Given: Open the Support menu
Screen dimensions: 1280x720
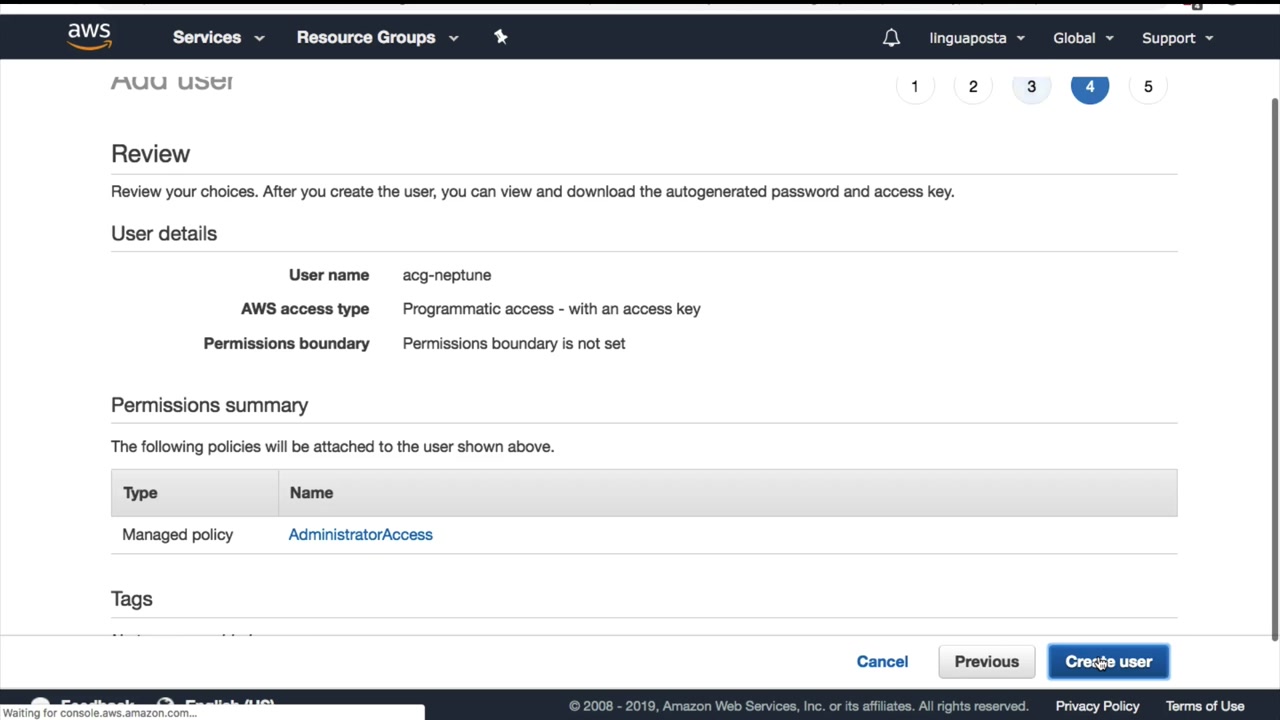Looking at the screenshot, I should 1177,38.
